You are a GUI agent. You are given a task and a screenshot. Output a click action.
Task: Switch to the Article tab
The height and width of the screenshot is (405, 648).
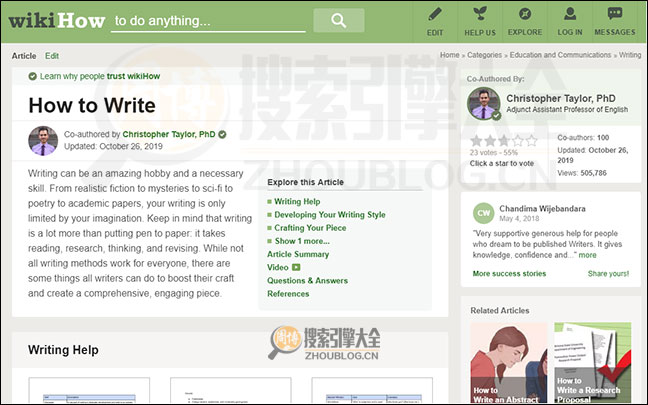24,56
